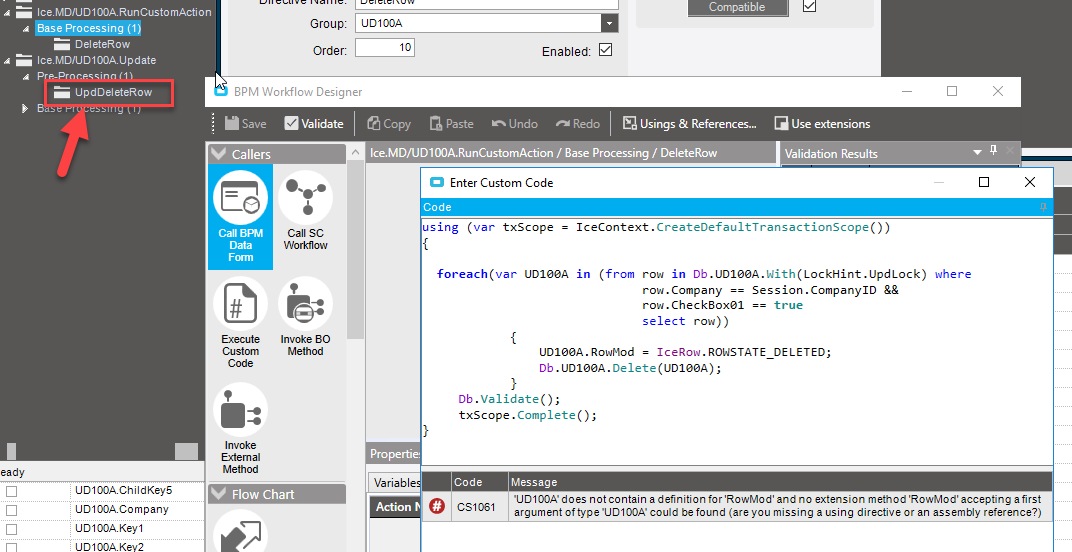Click the Directive Name input field
The width and height of the screenshot is (1072, 552).
[x=486, y=3]
